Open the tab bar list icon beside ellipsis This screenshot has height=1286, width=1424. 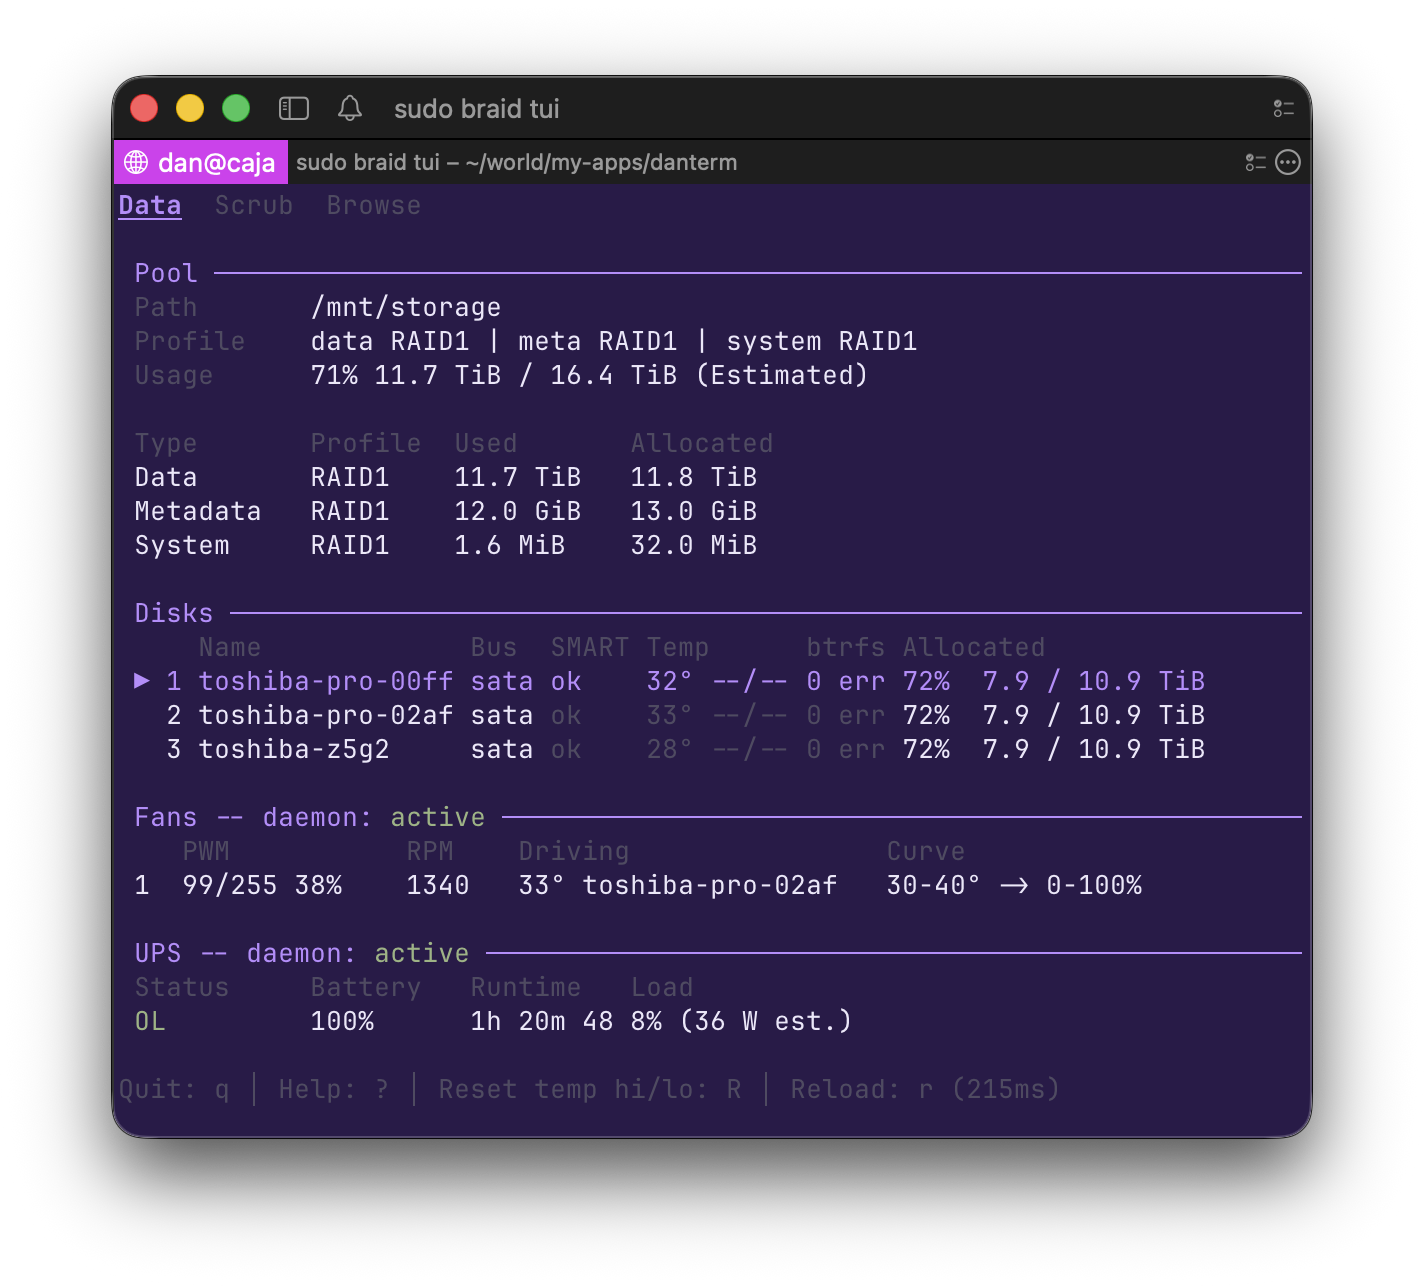(x=1256, y=162)
